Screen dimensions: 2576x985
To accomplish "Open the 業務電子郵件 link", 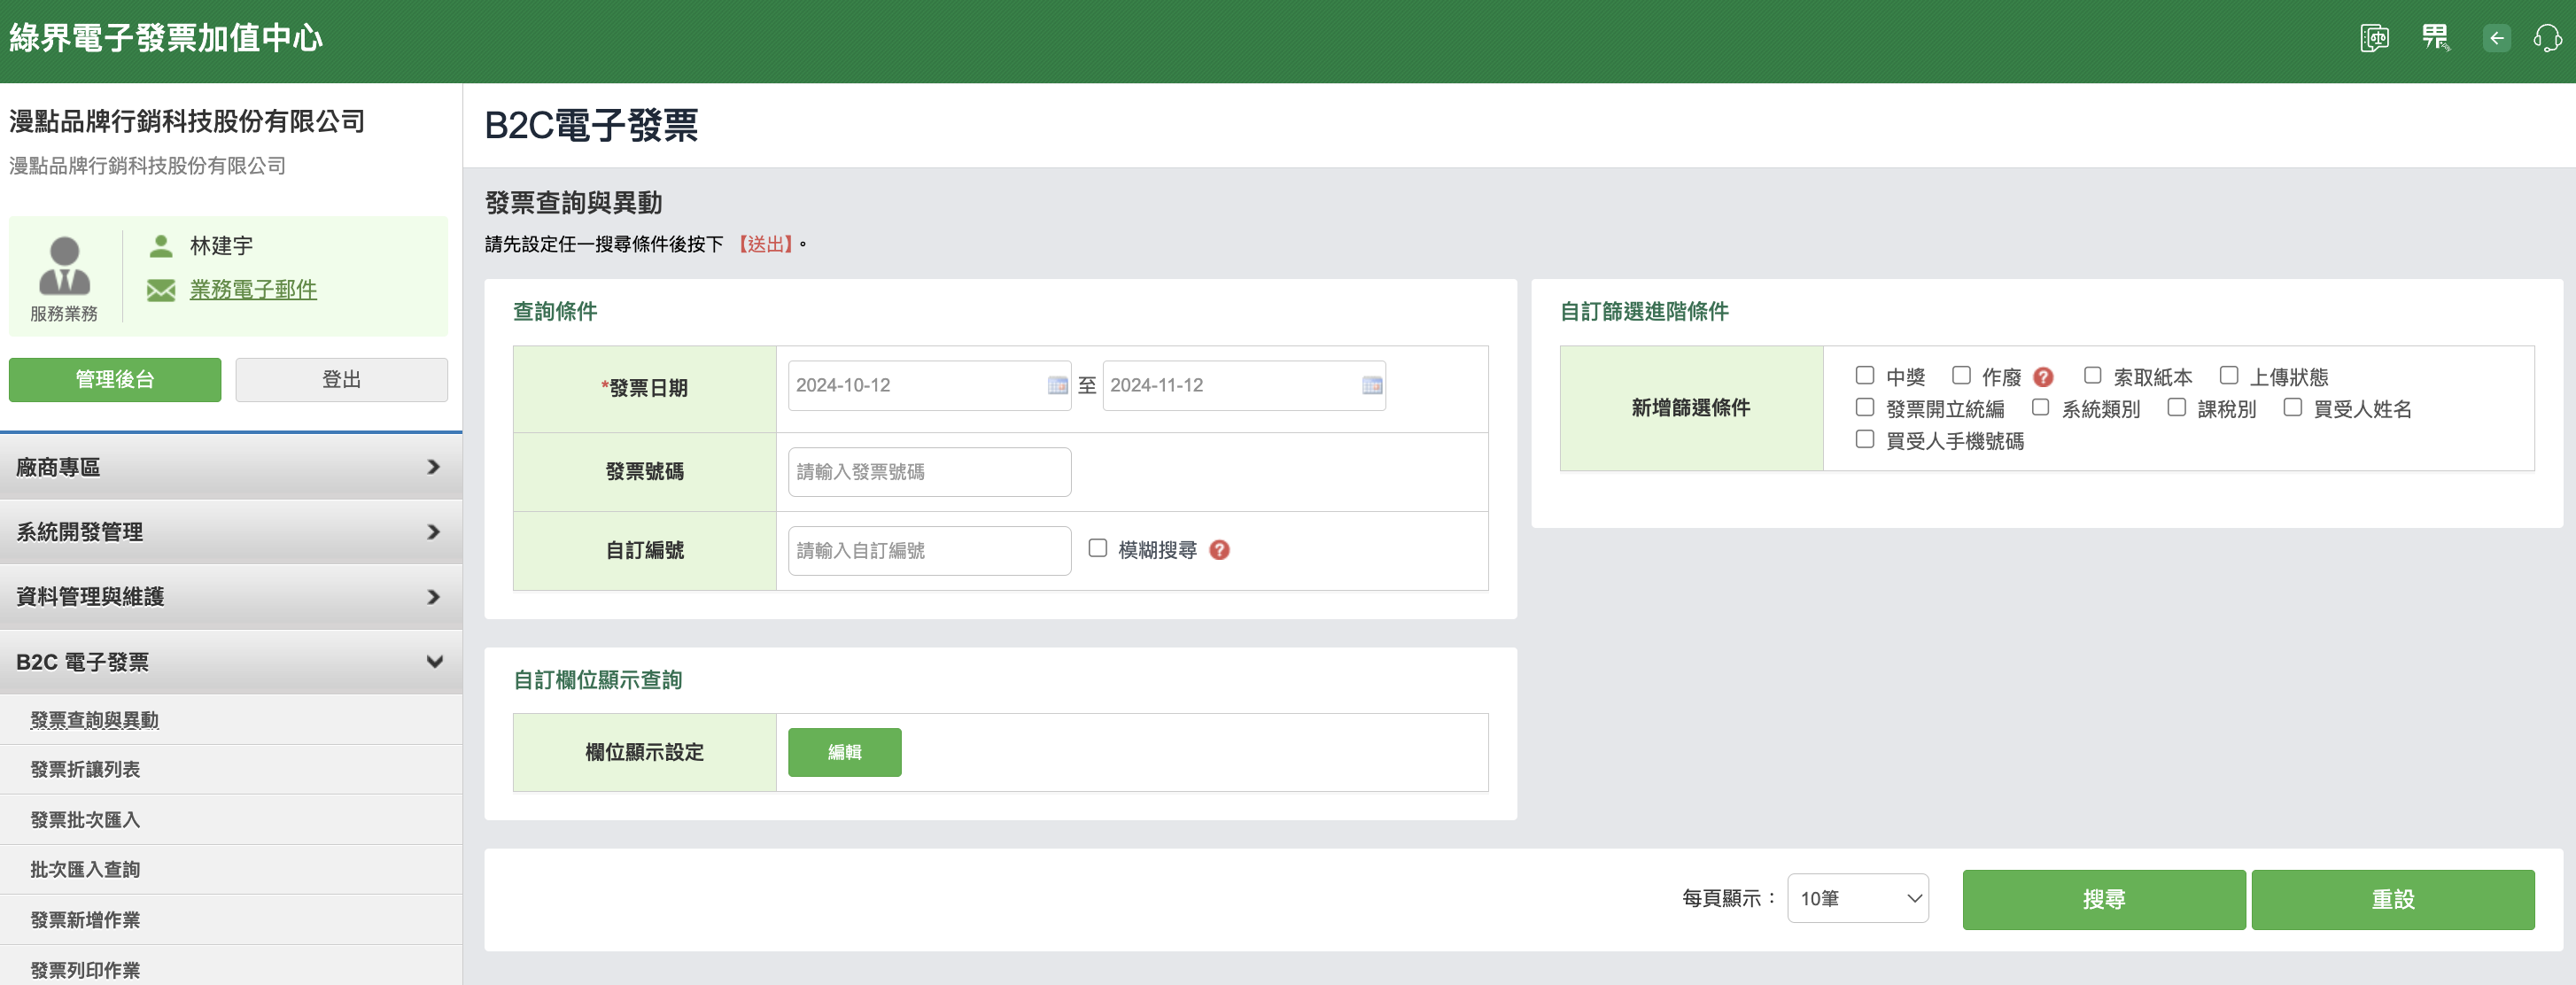I will click(x=252, y=290).
